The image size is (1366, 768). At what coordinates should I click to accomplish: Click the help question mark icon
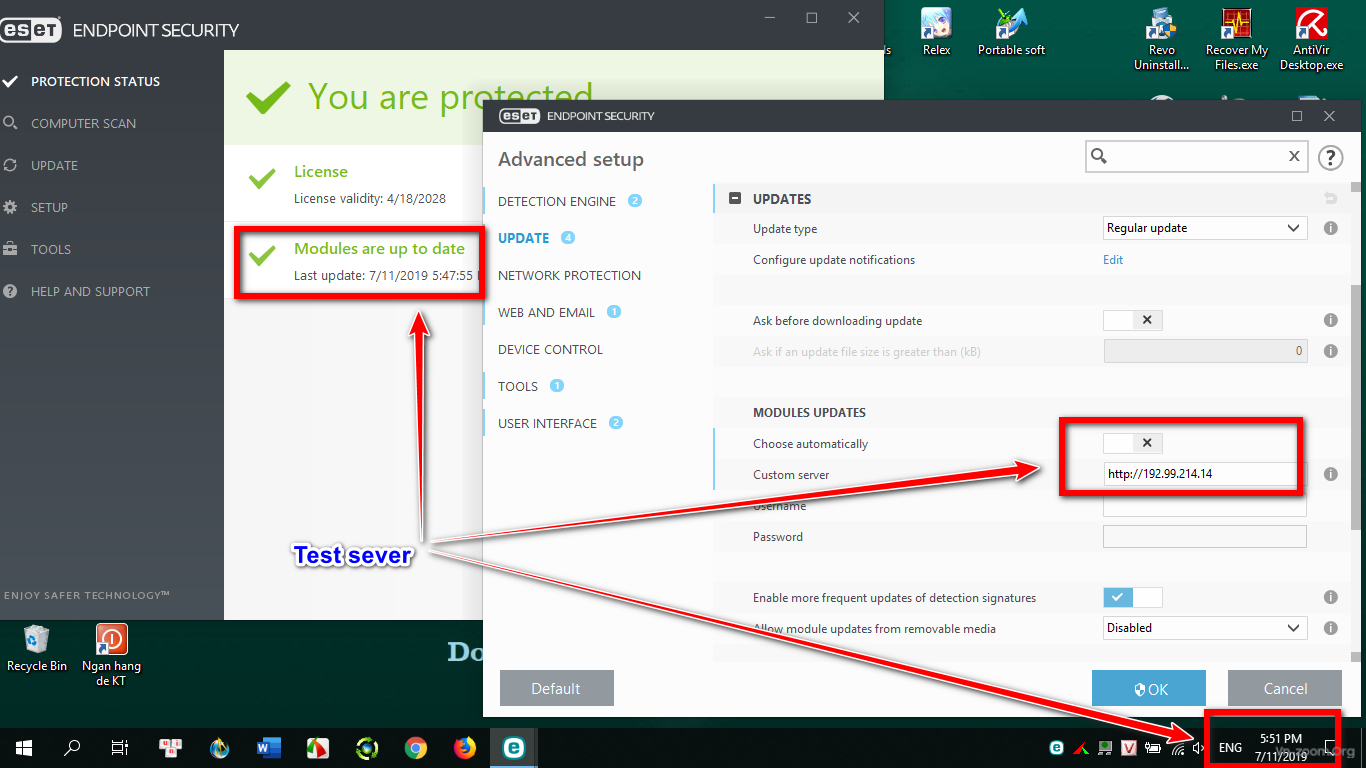pyautogui.click(x=1330, y=157)
